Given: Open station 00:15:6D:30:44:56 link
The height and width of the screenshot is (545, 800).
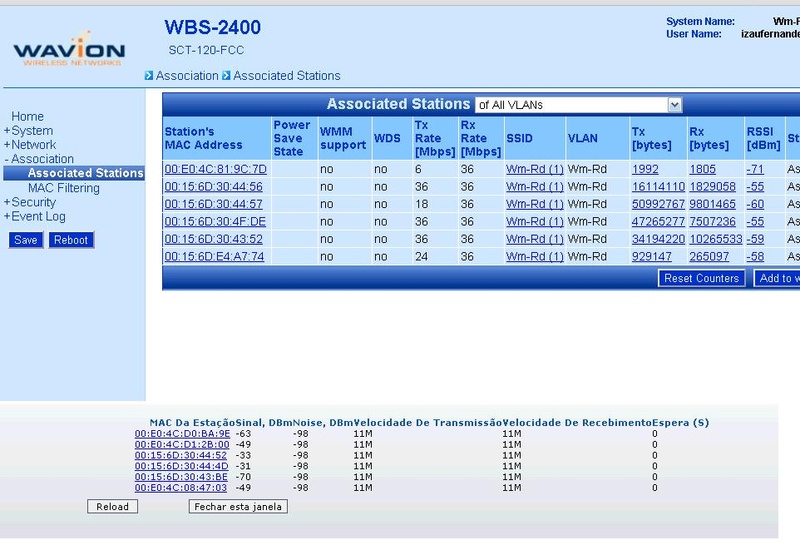Looking at the screenshot, I should (213, 187).
